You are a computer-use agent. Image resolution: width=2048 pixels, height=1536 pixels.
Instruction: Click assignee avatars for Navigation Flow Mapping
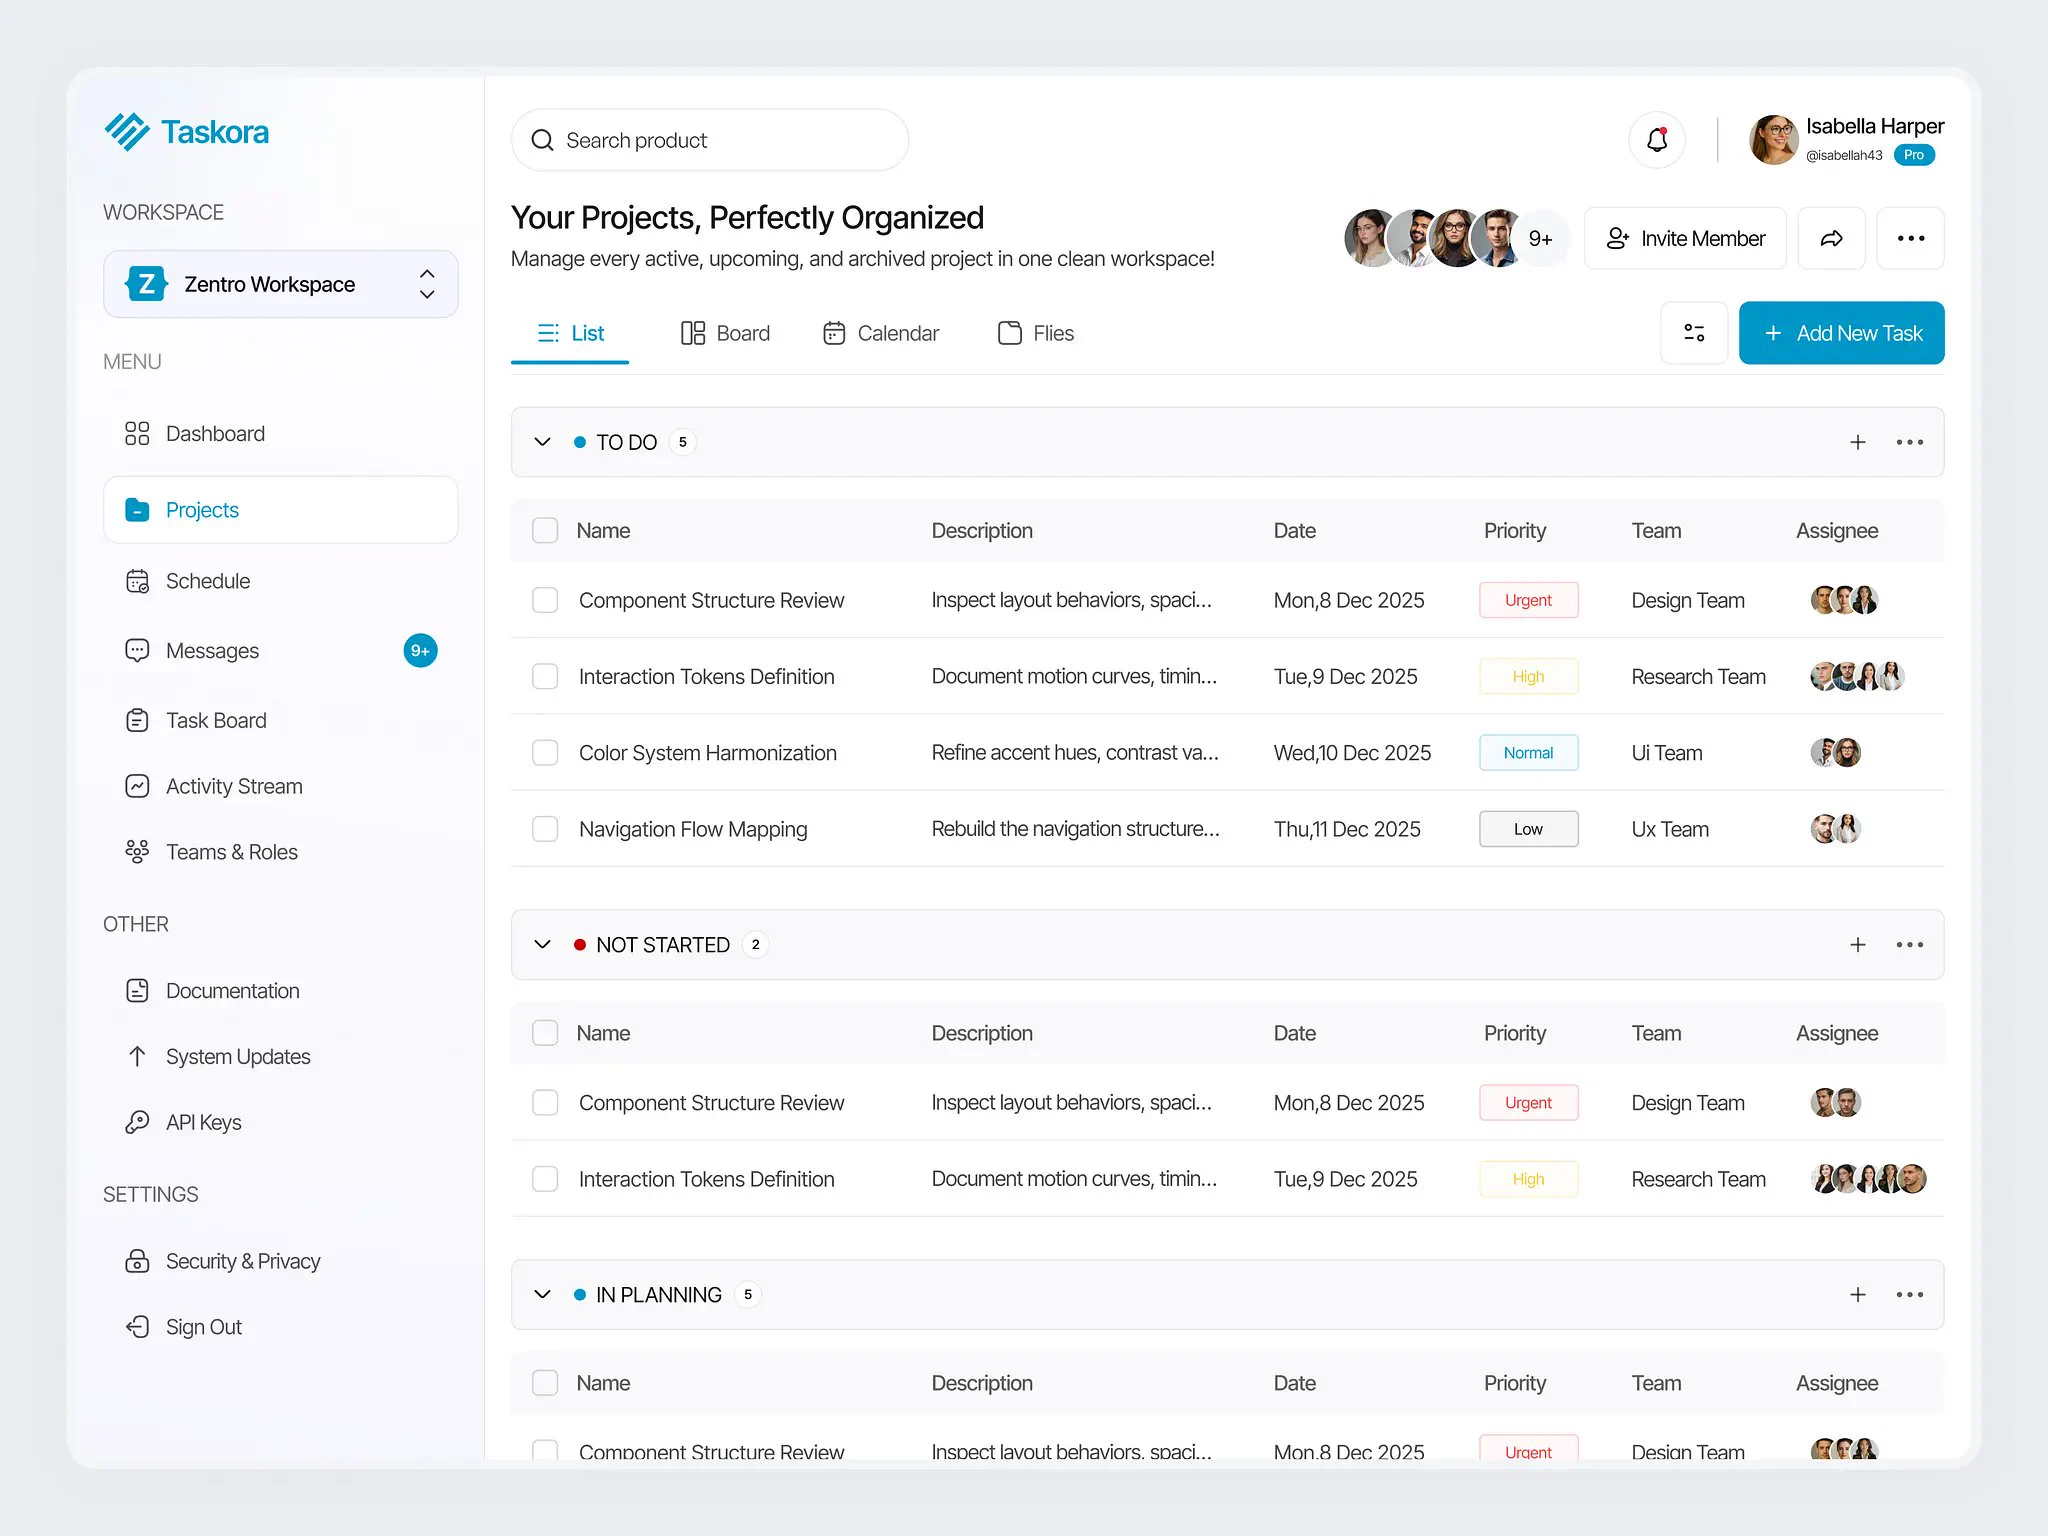click(1835, 829)
